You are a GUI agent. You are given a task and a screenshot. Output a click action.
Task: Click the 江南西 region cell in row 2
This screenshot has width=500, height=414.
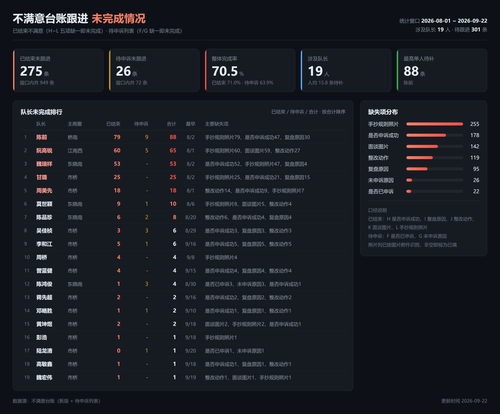[75, 151]
